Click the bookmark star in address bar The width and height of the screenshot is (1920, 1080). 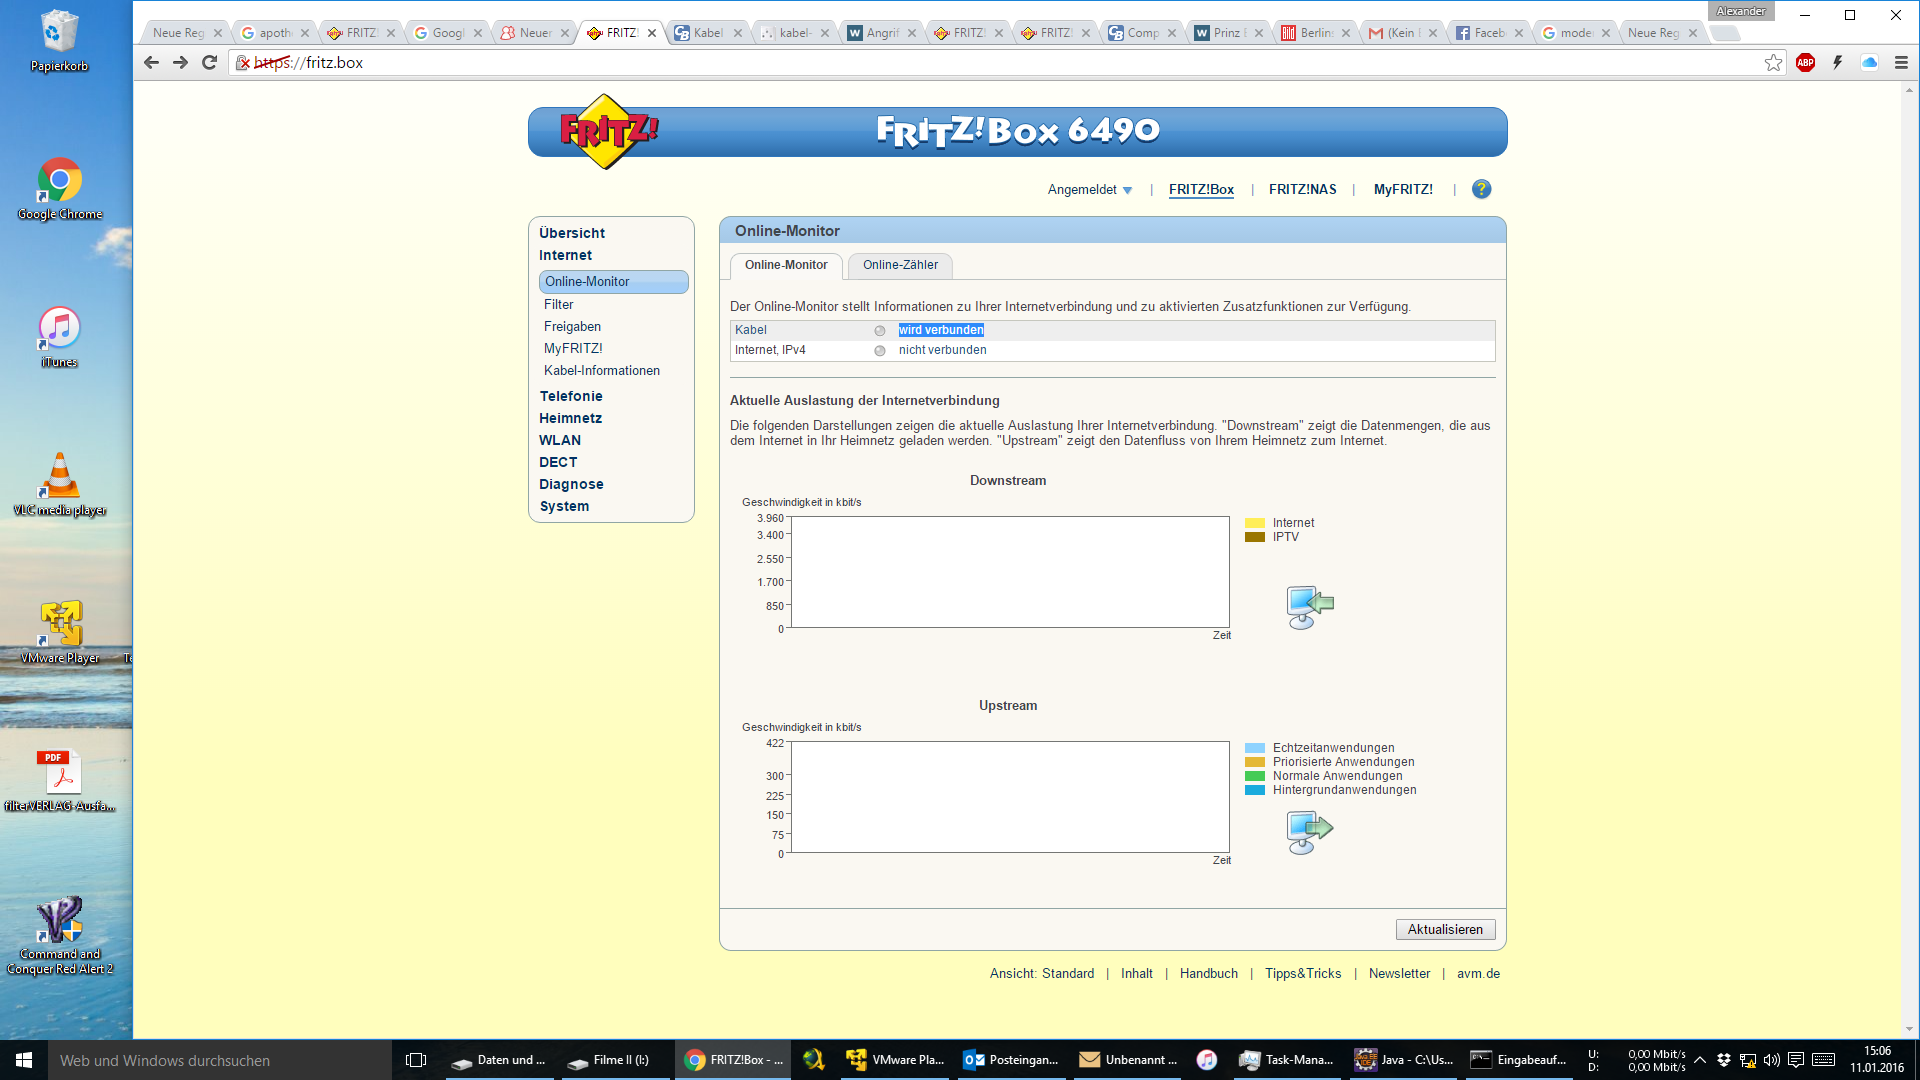pyautogui.click(x=1773, y=63)
